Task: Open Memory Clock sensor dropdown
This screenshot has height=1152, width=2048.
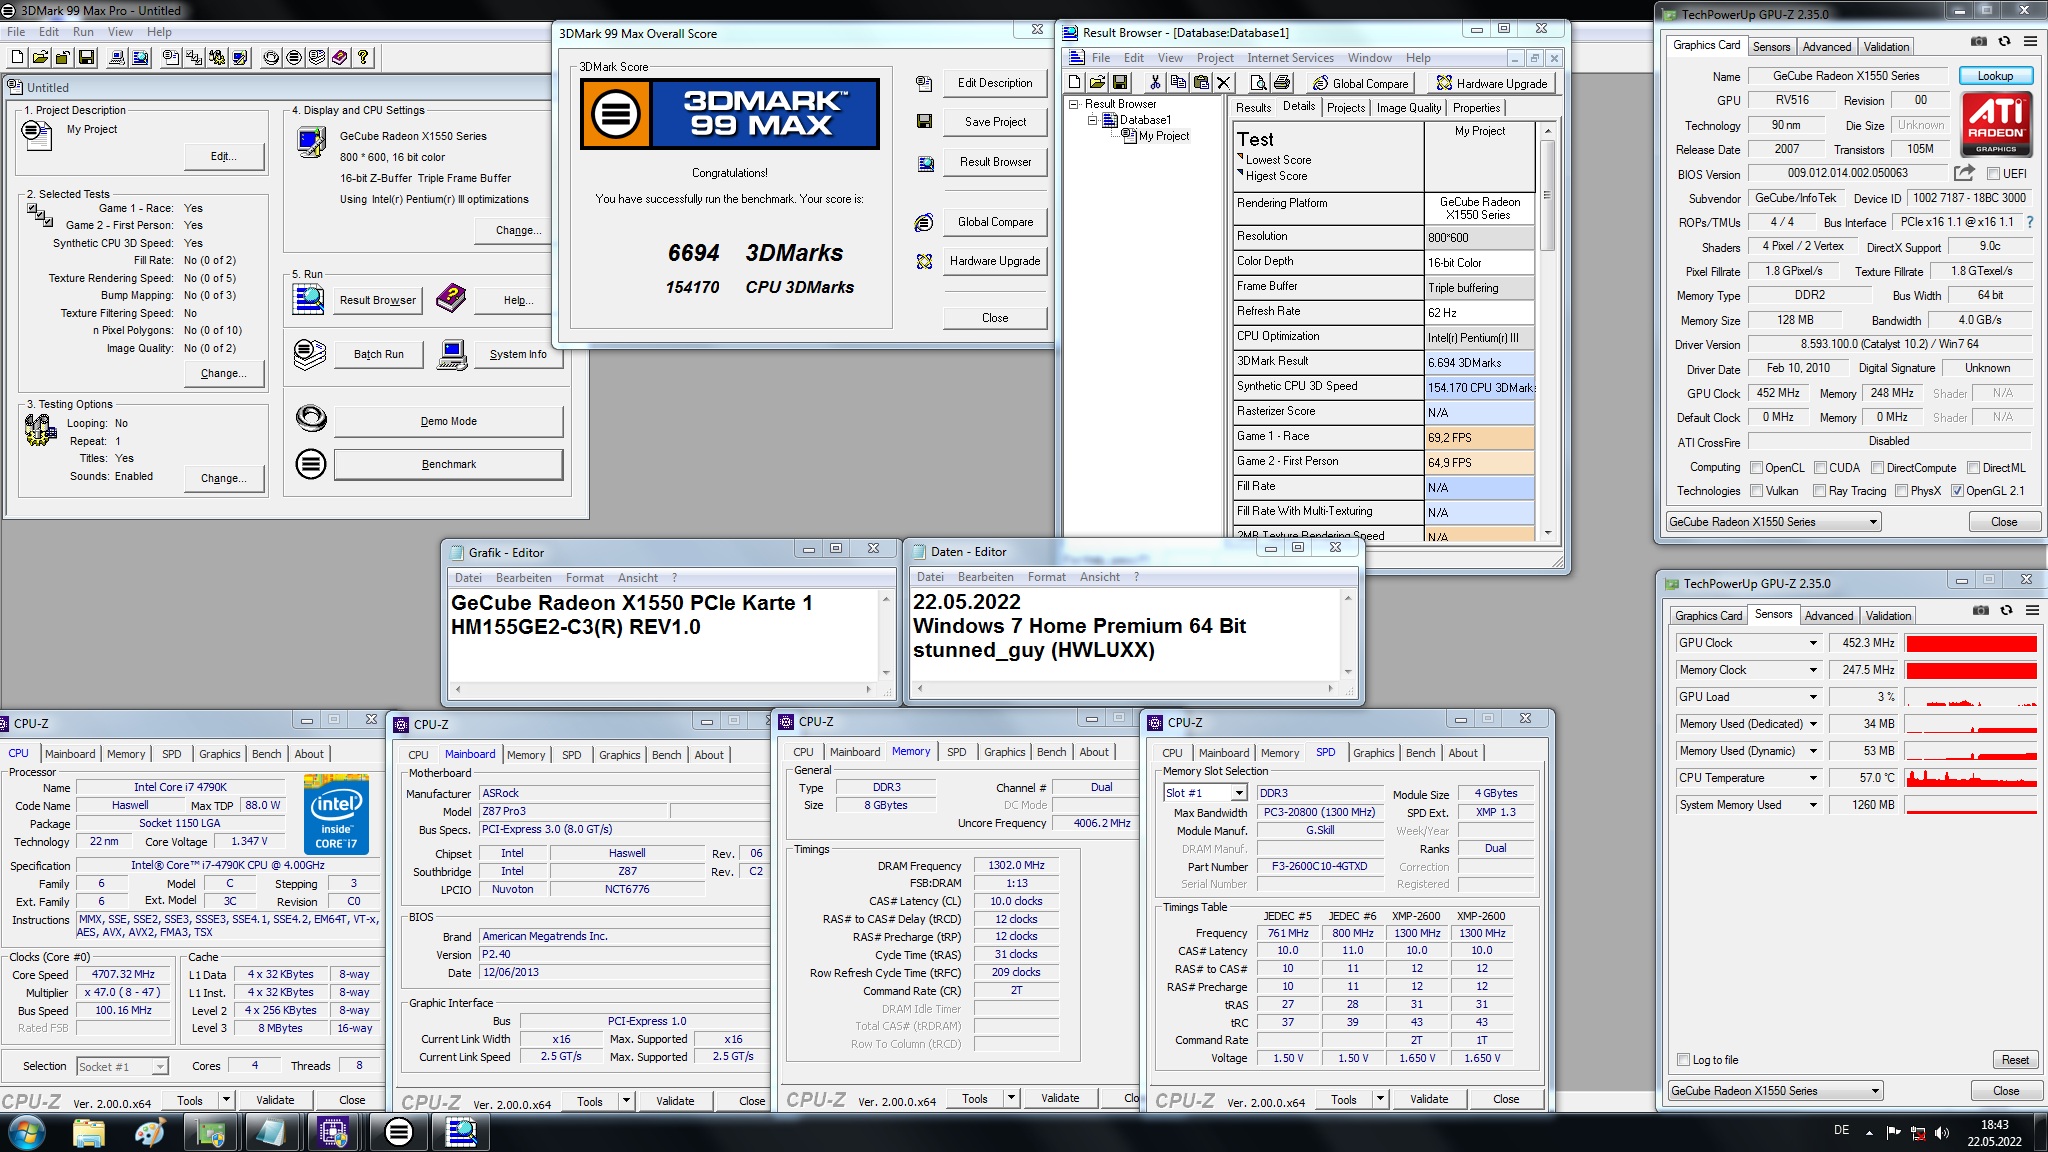Action: [1812, 670]
